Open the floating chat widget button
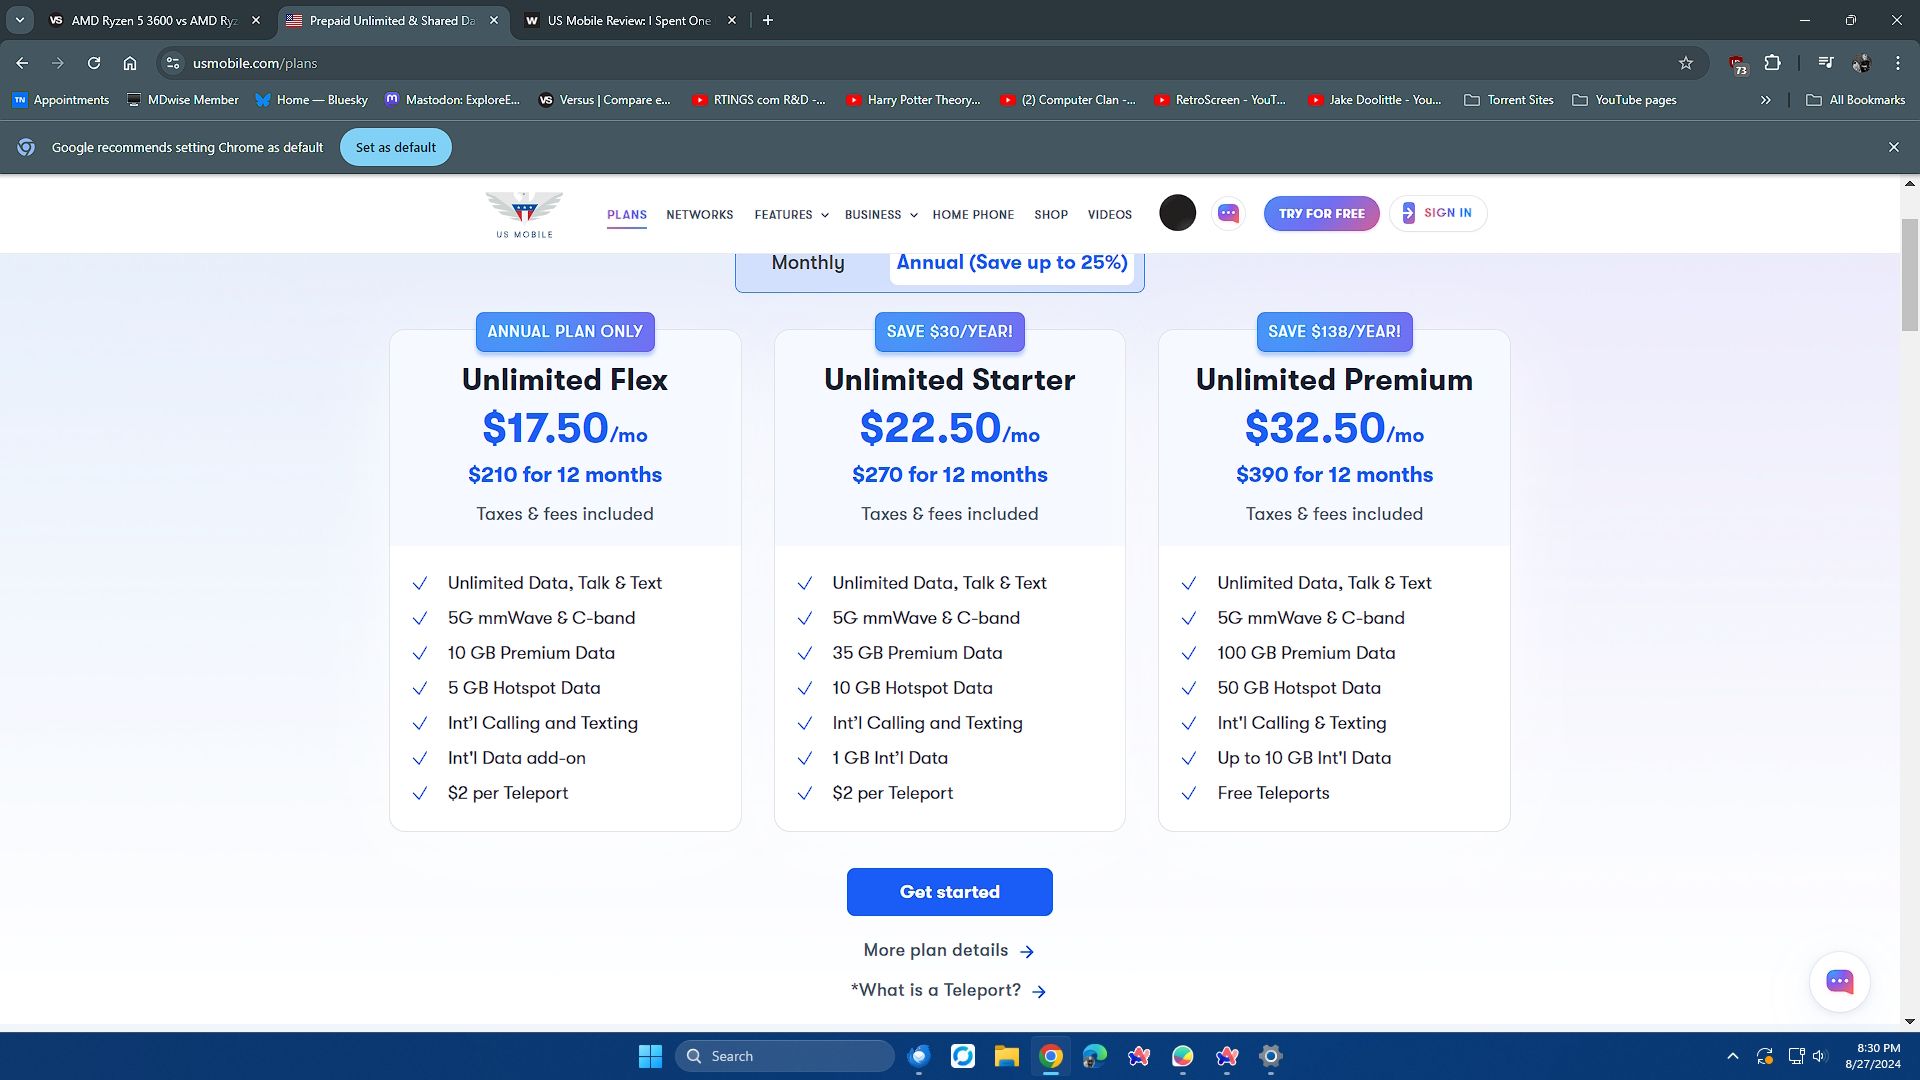 click(1839, 981)
